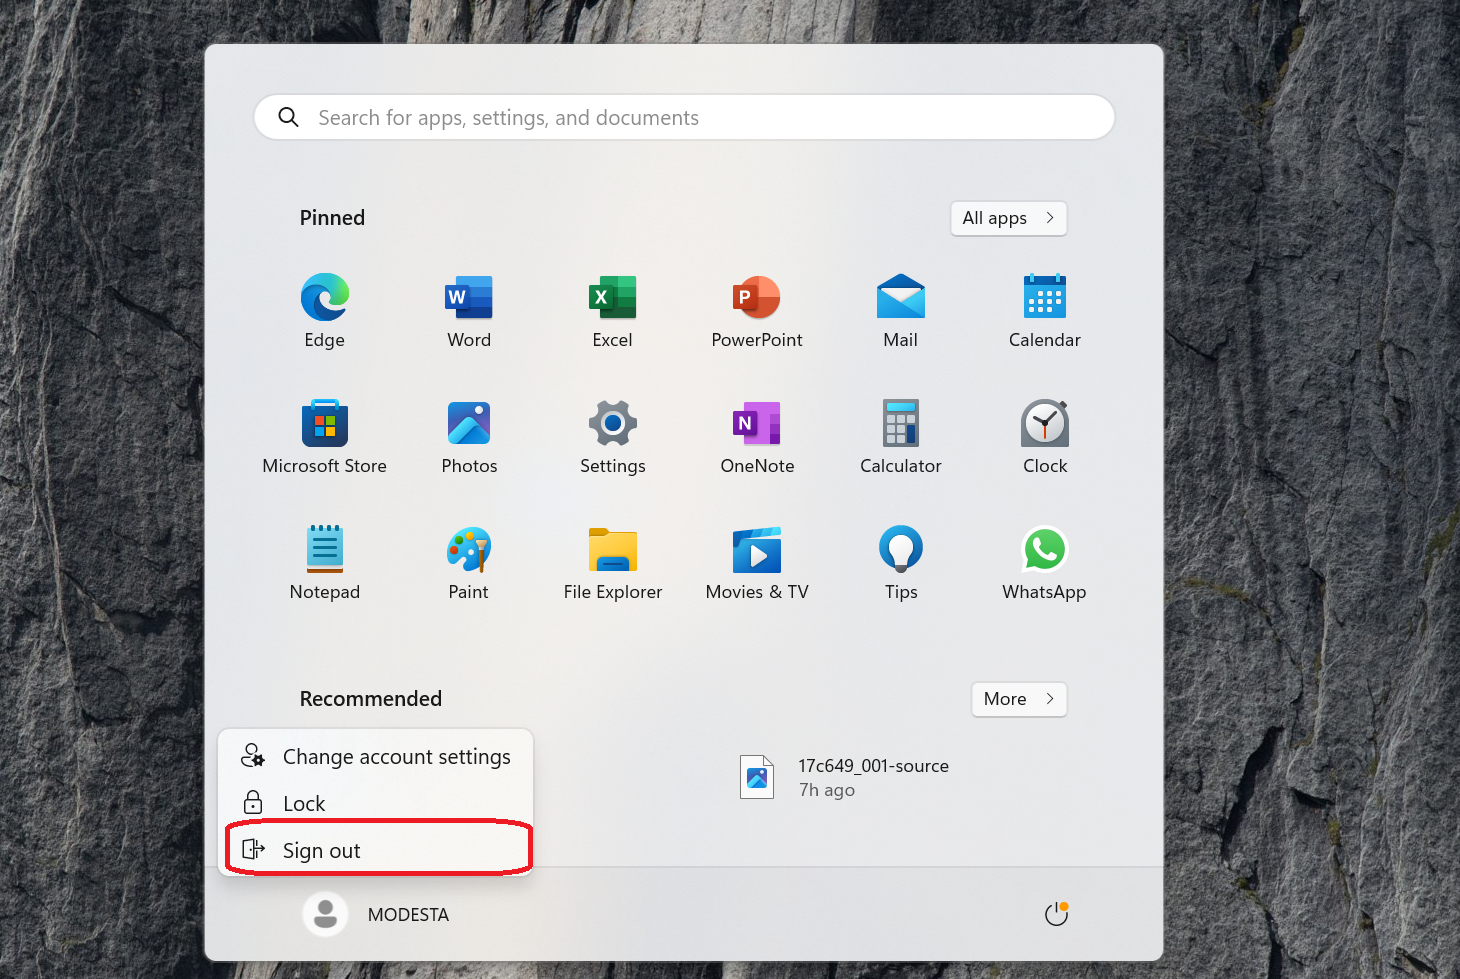Open the Photos app
Screen dimensions: 1460x979
coord(468,436)
